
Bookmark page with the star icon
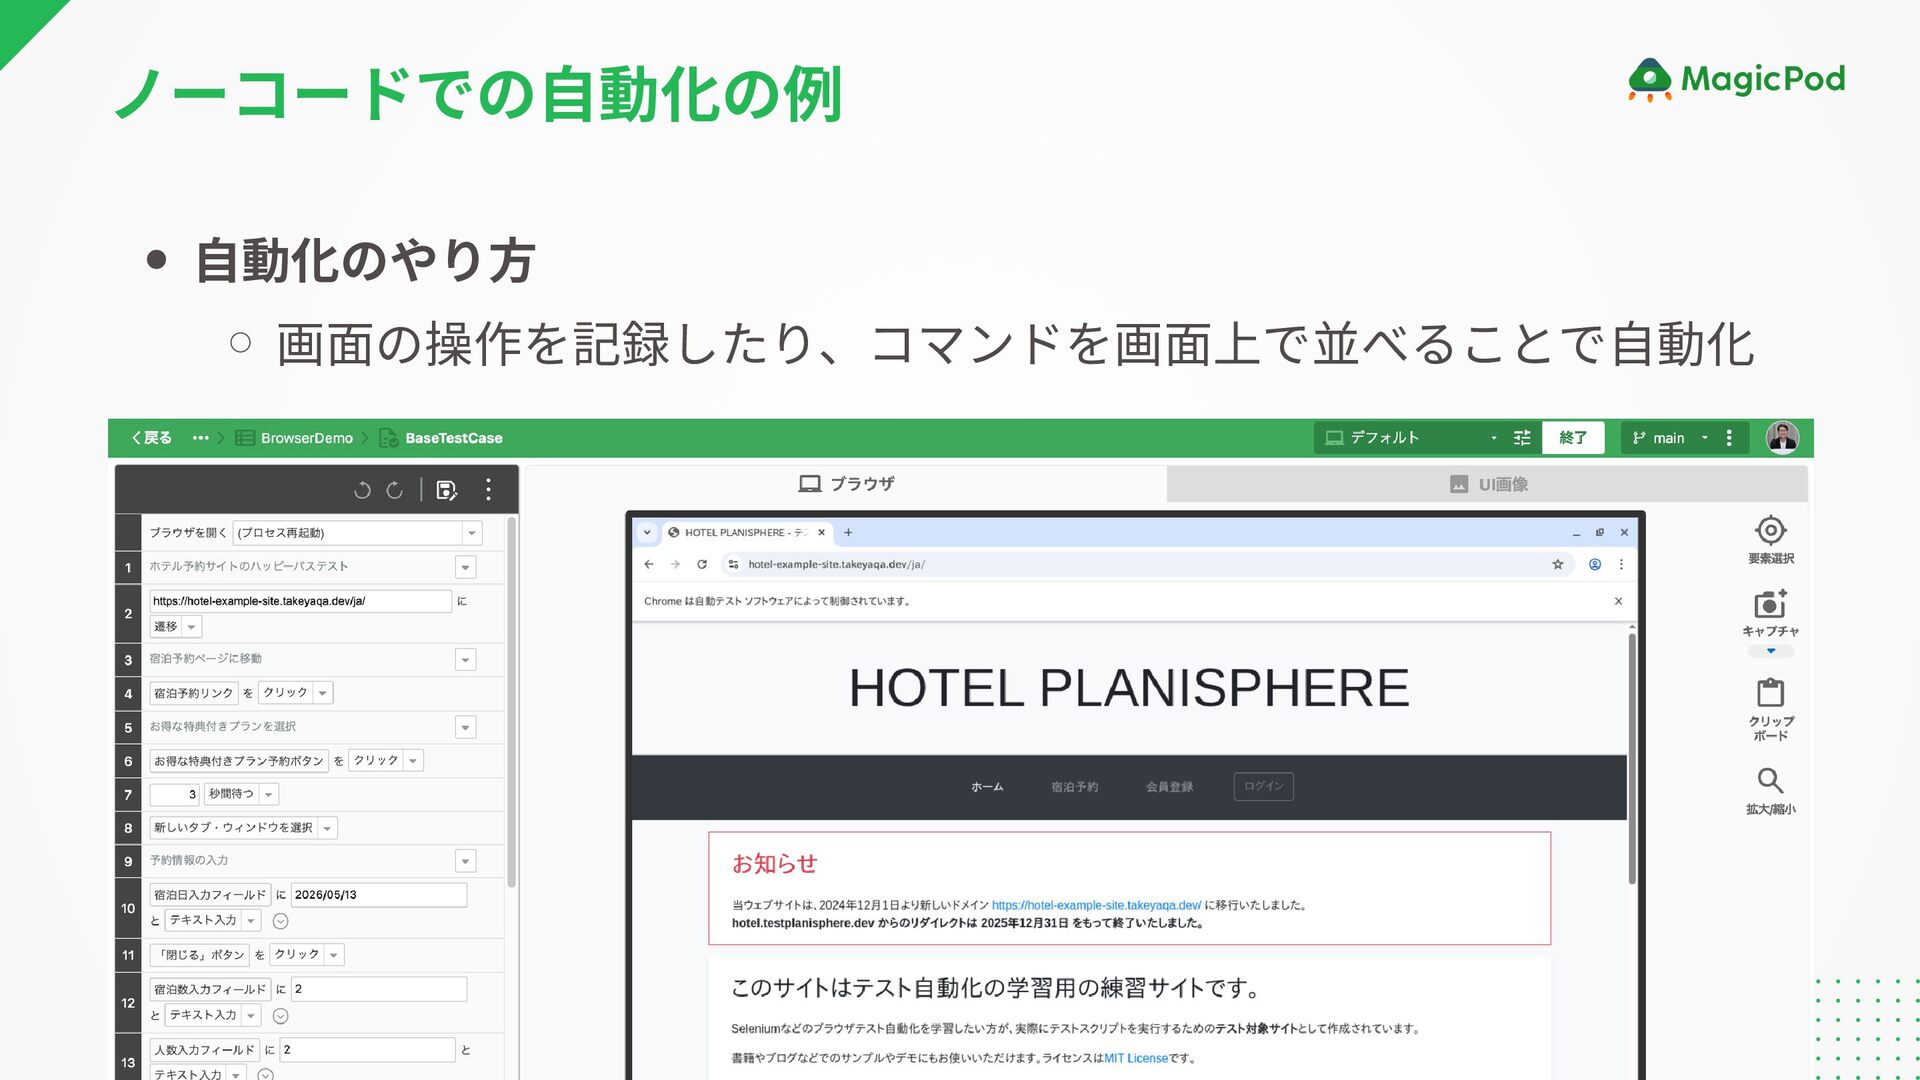1557,565
